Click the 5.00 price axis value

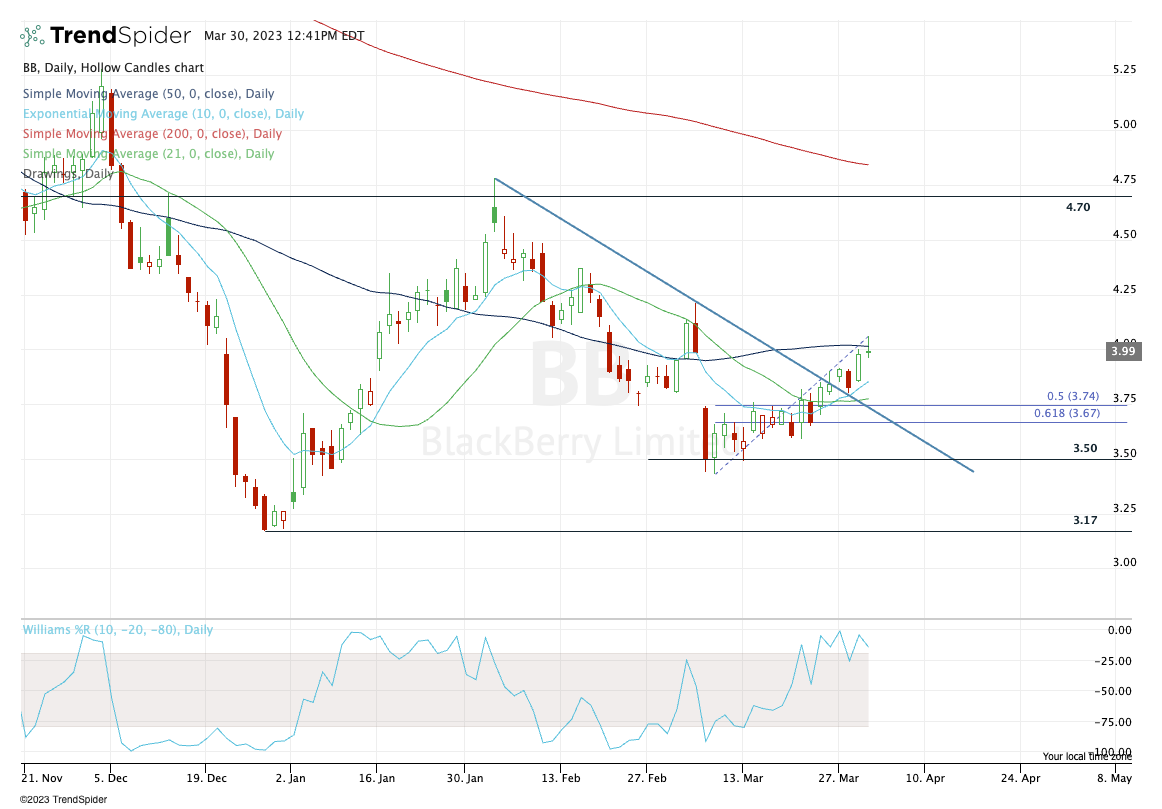(x=1124, y=124)
